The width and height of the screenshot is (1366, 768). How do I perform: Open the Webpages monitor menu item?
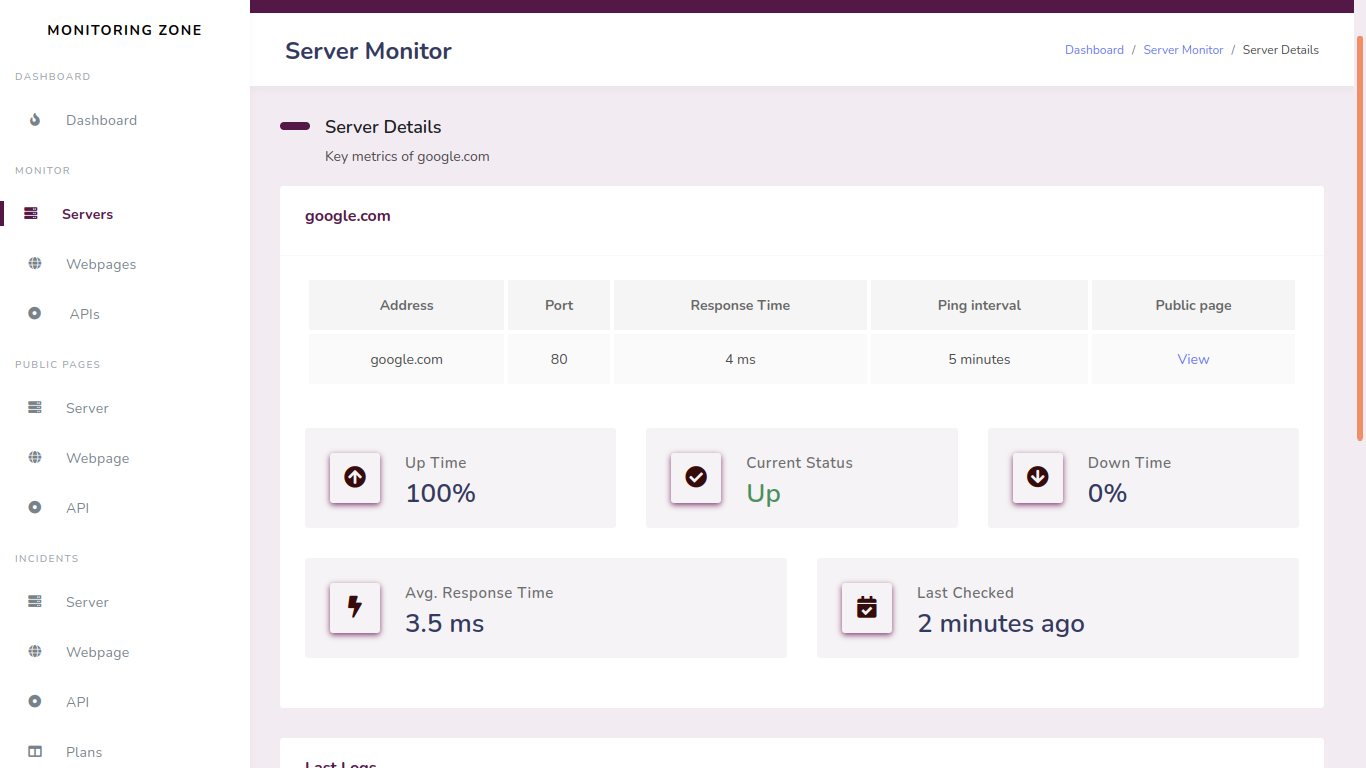[x=101, y=264]
